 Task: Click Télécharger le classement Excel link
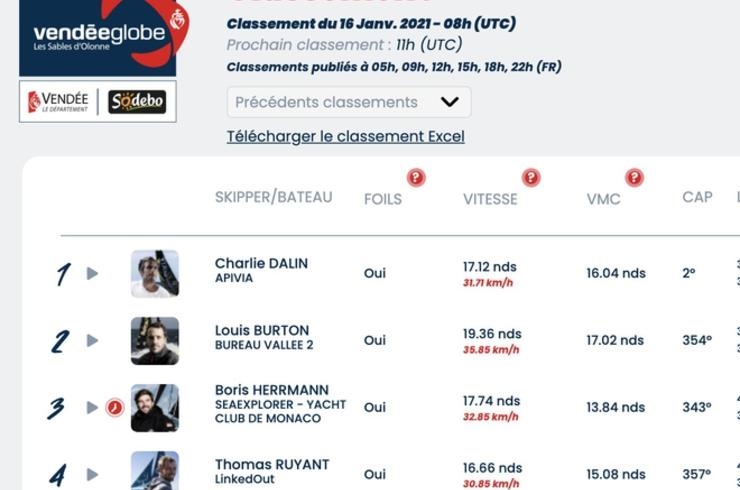(x=345, y=136)
